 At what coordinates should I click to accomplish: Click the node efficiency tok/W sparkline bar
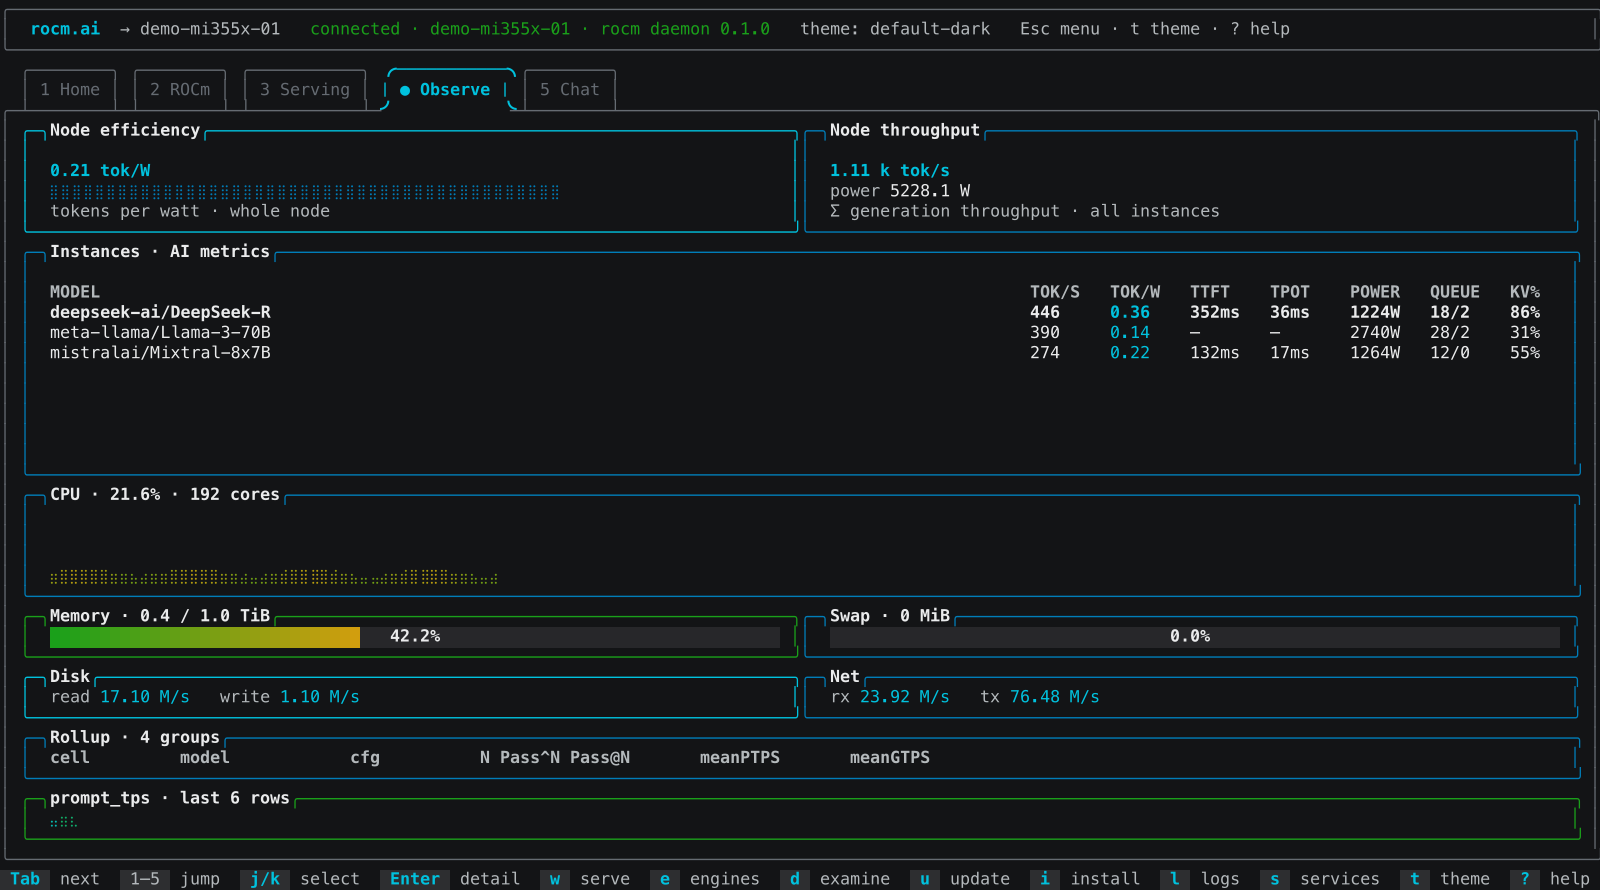(x=305, y=192)
